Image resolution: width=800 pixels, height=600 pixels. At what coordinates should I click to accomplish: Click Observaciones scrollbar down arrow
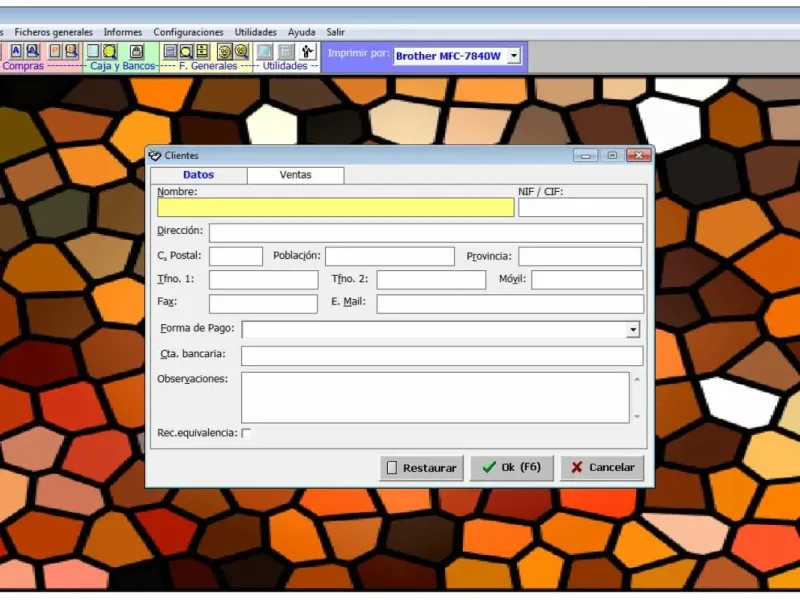[x=637, y=417]
